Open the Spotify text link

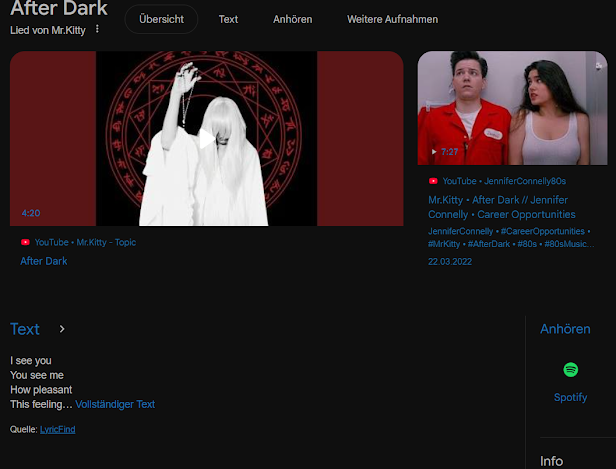coord(570,397)
